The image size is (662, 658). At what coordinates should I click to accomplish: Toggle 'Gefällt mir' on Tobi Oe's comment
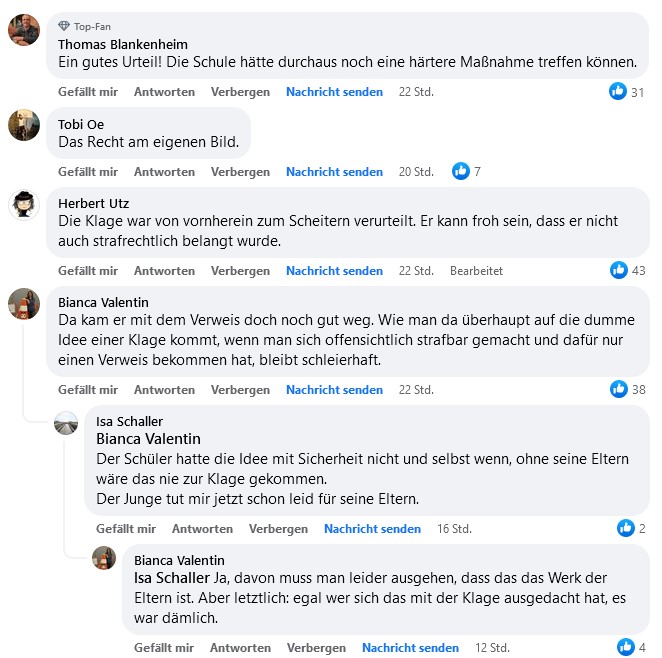pyautogui.click(x=88, y=172)
